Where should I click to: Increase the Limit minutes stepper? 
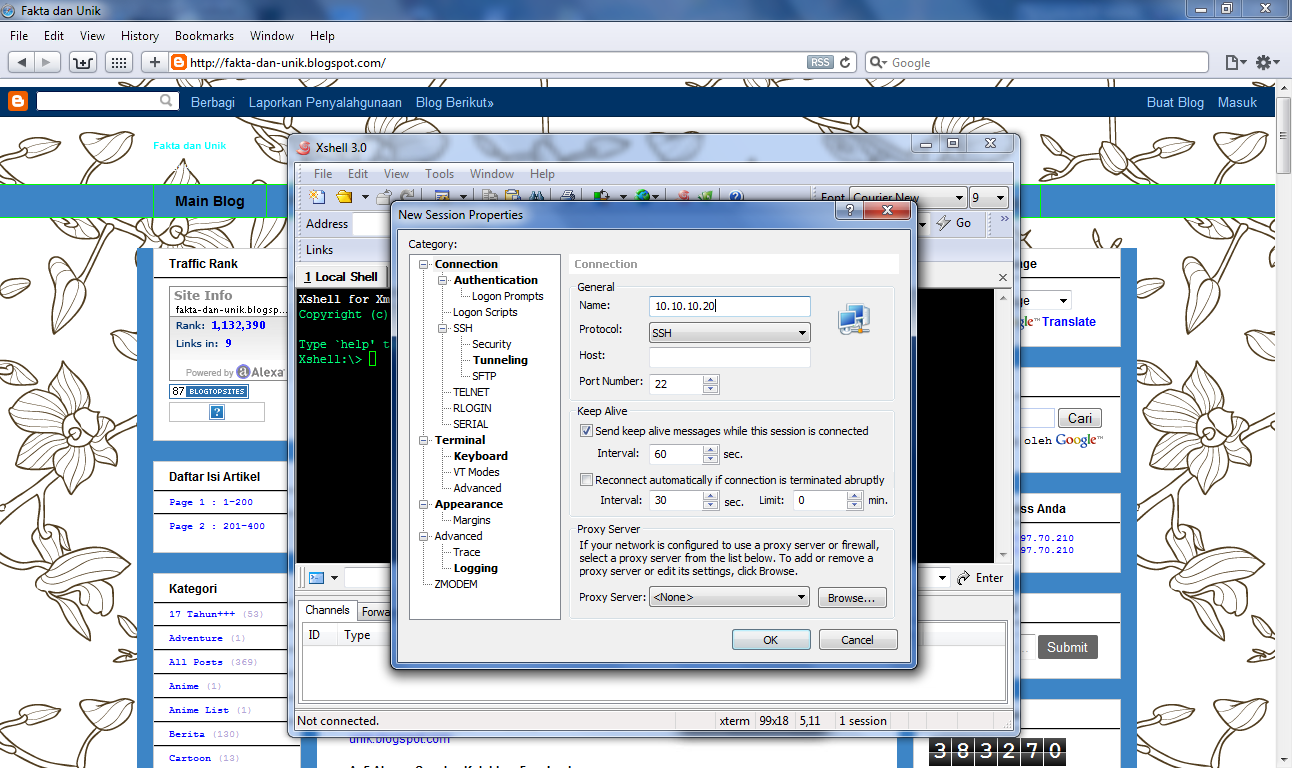pyautogui.click(x=856, y=495)
